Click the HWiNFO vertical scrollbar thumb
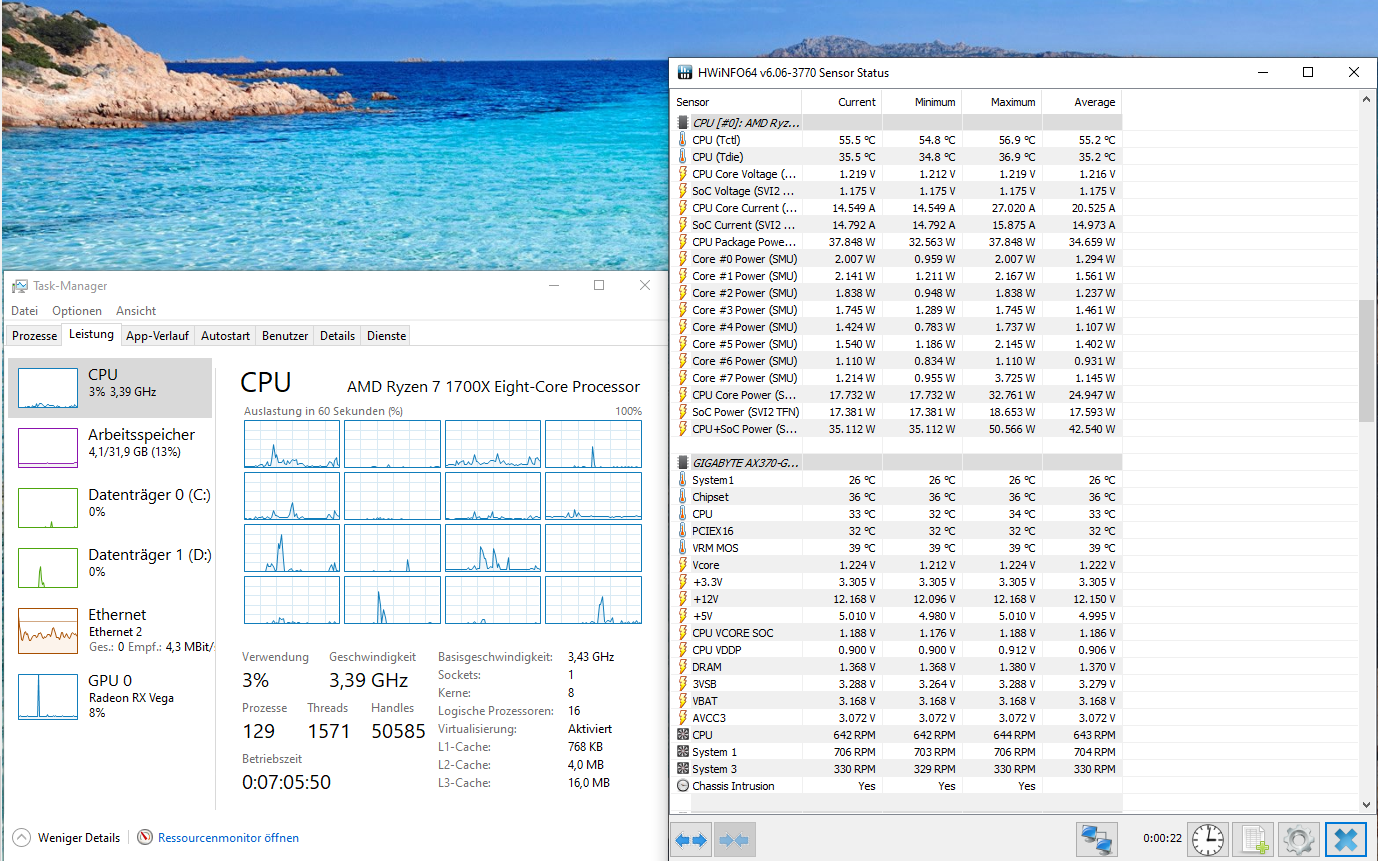The height and width of the screenshot is (861, 1378). (1367, 360)
